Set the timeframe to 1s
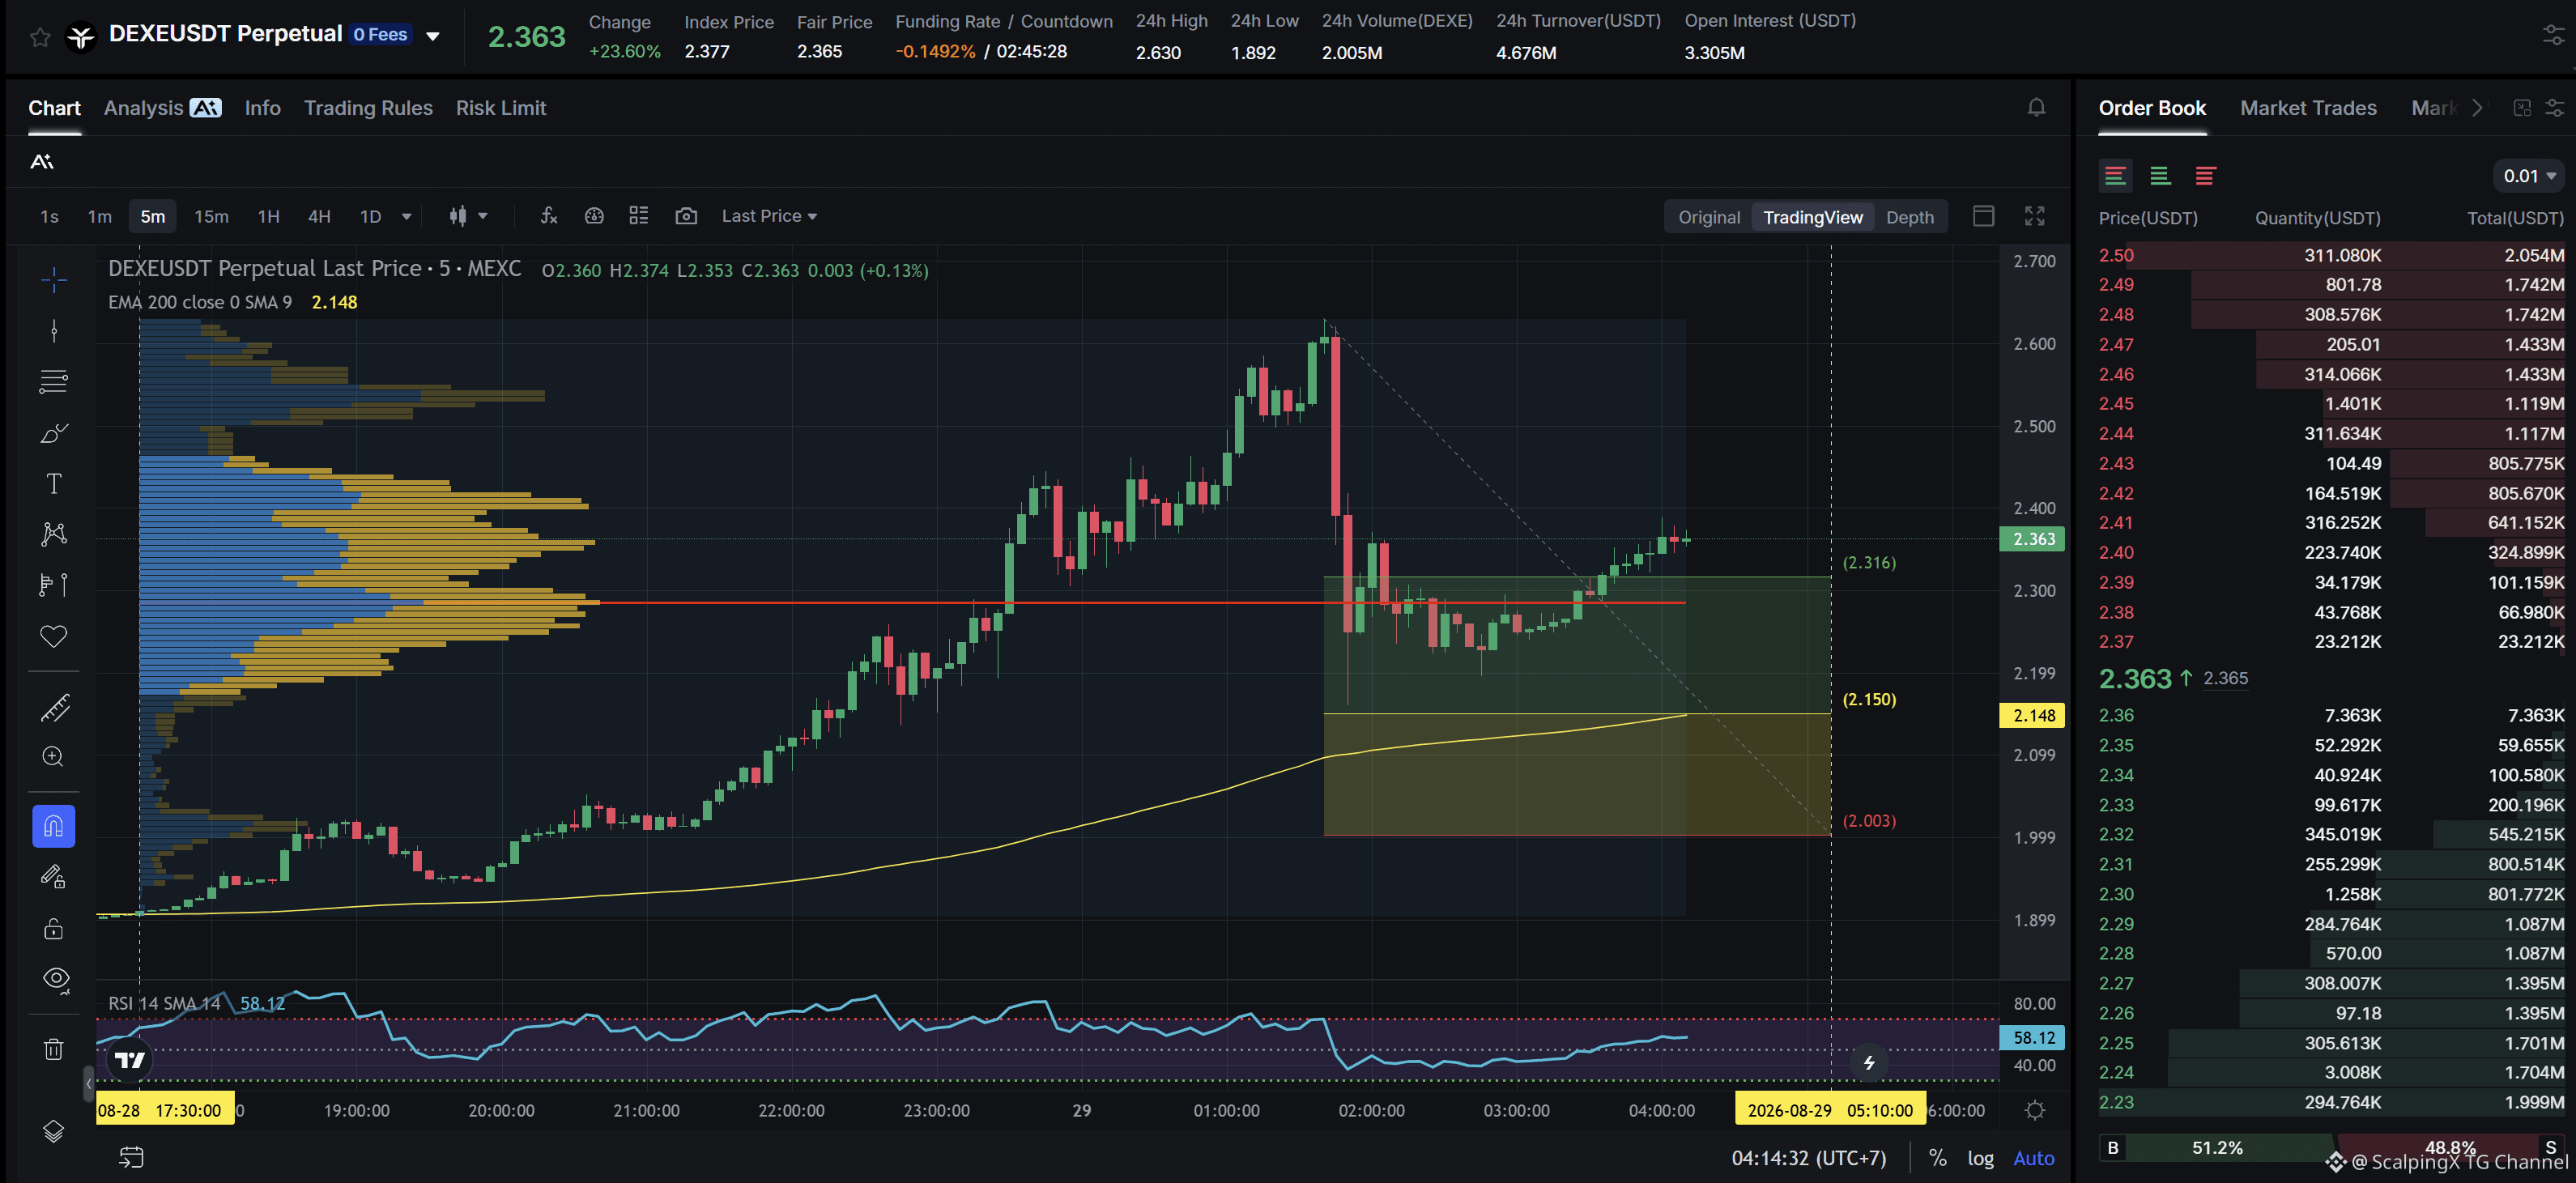Viewport: 2576px width, 1183px height. pyautogui.click(x=49, y=216)
